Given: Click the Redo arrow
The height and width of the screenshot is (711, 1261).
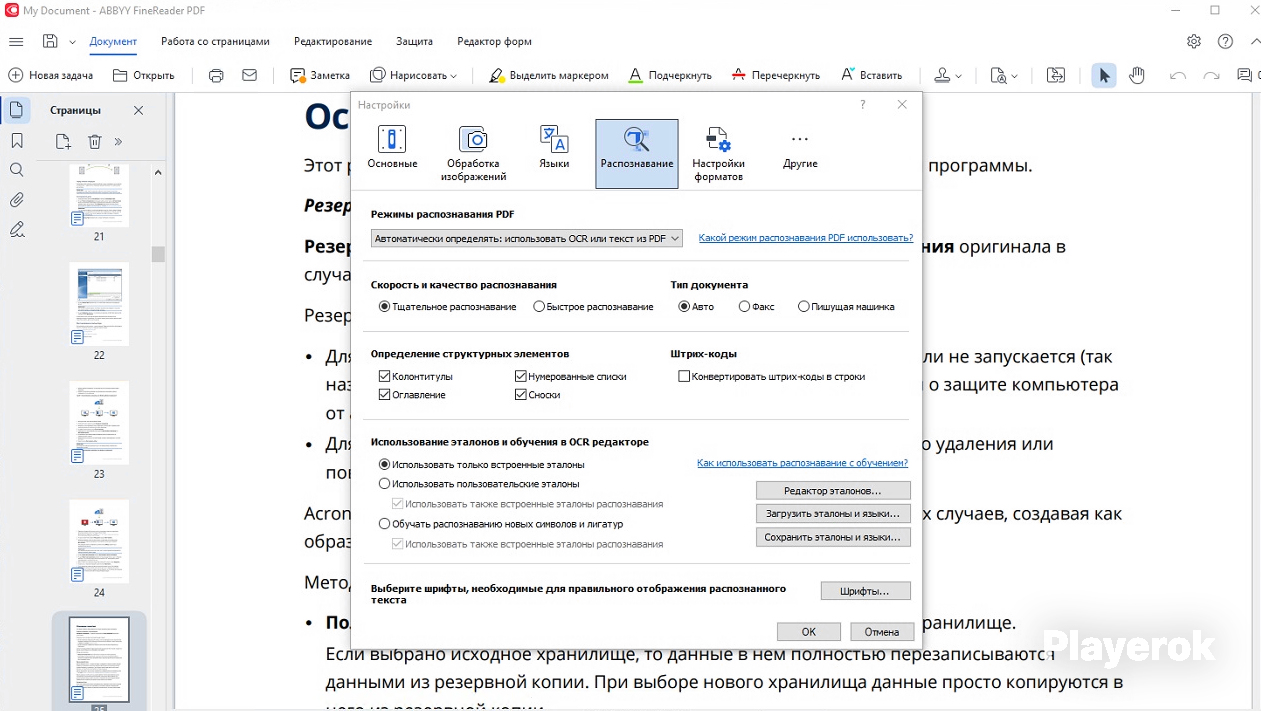Looking at the screenshot, I should (1212, 75).
